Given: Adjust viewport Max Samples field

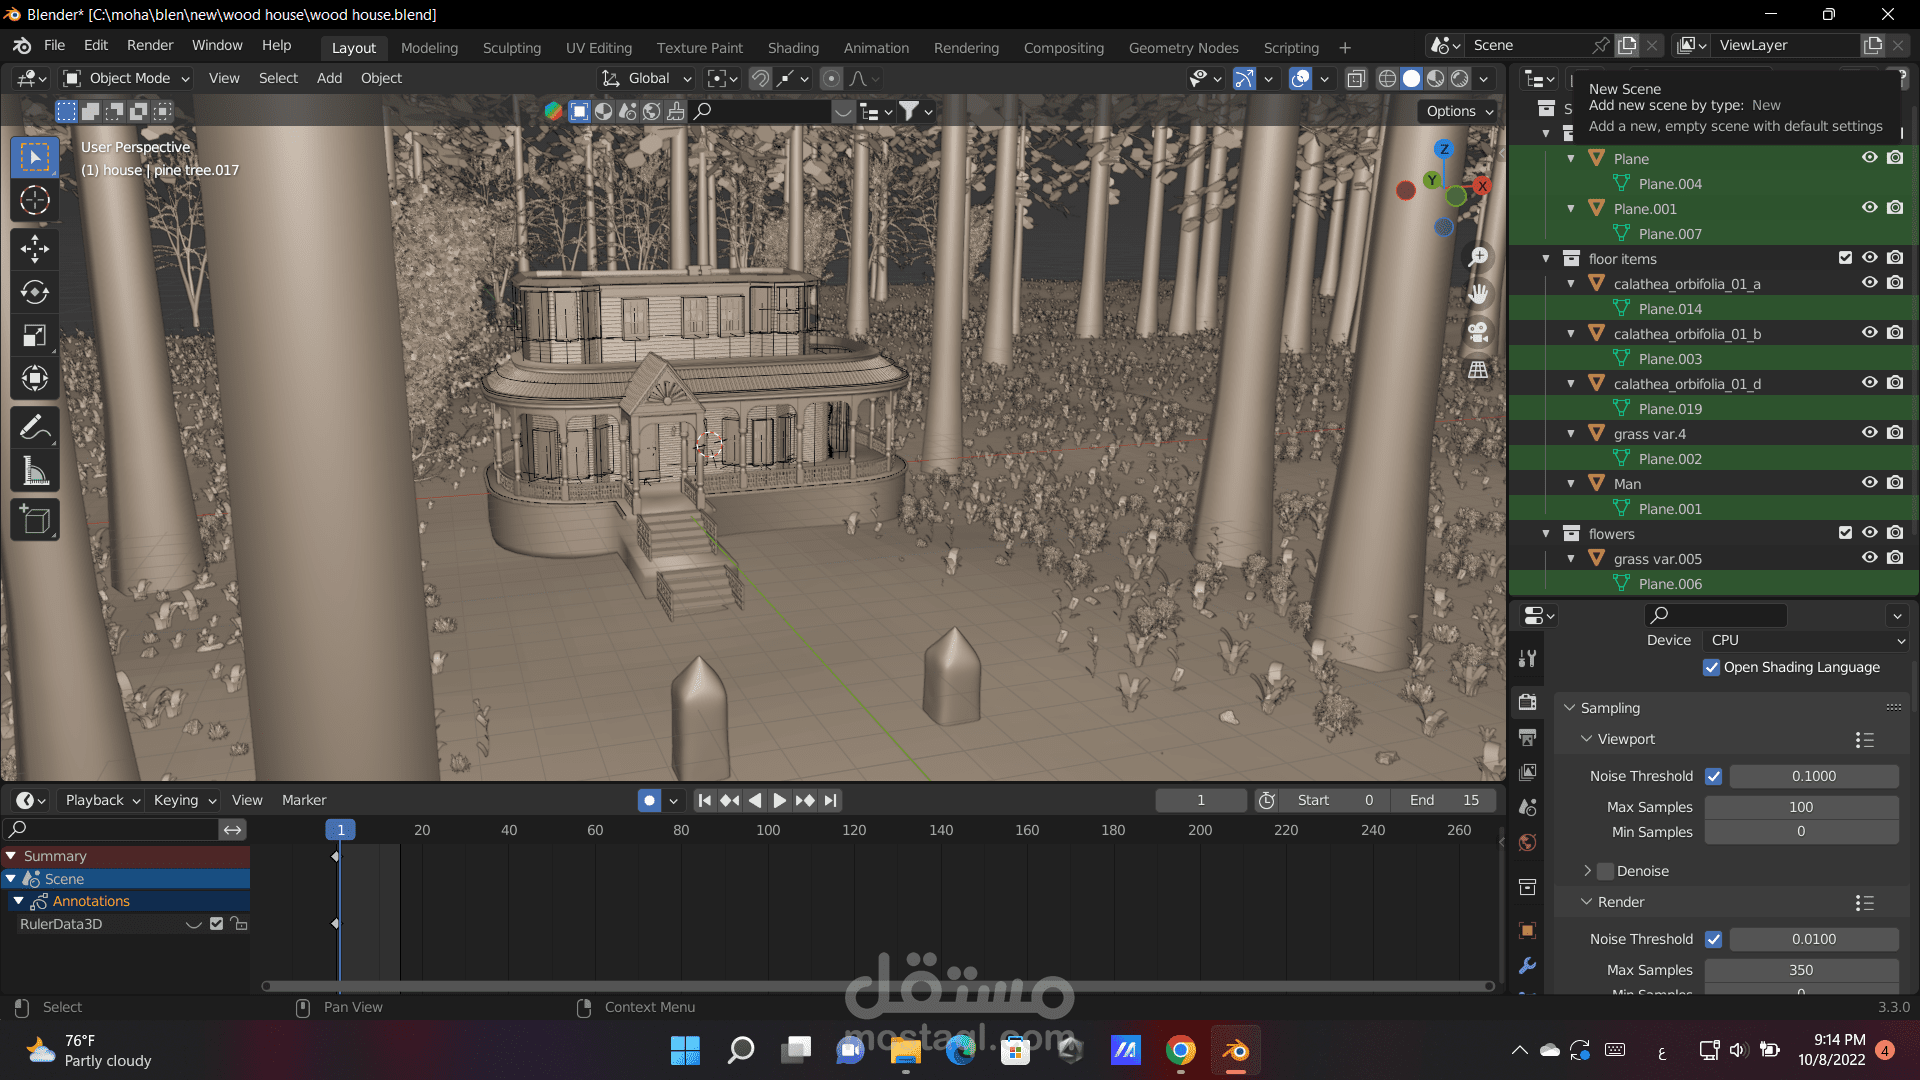Looking at the screenshot, I should point(1800,807).
